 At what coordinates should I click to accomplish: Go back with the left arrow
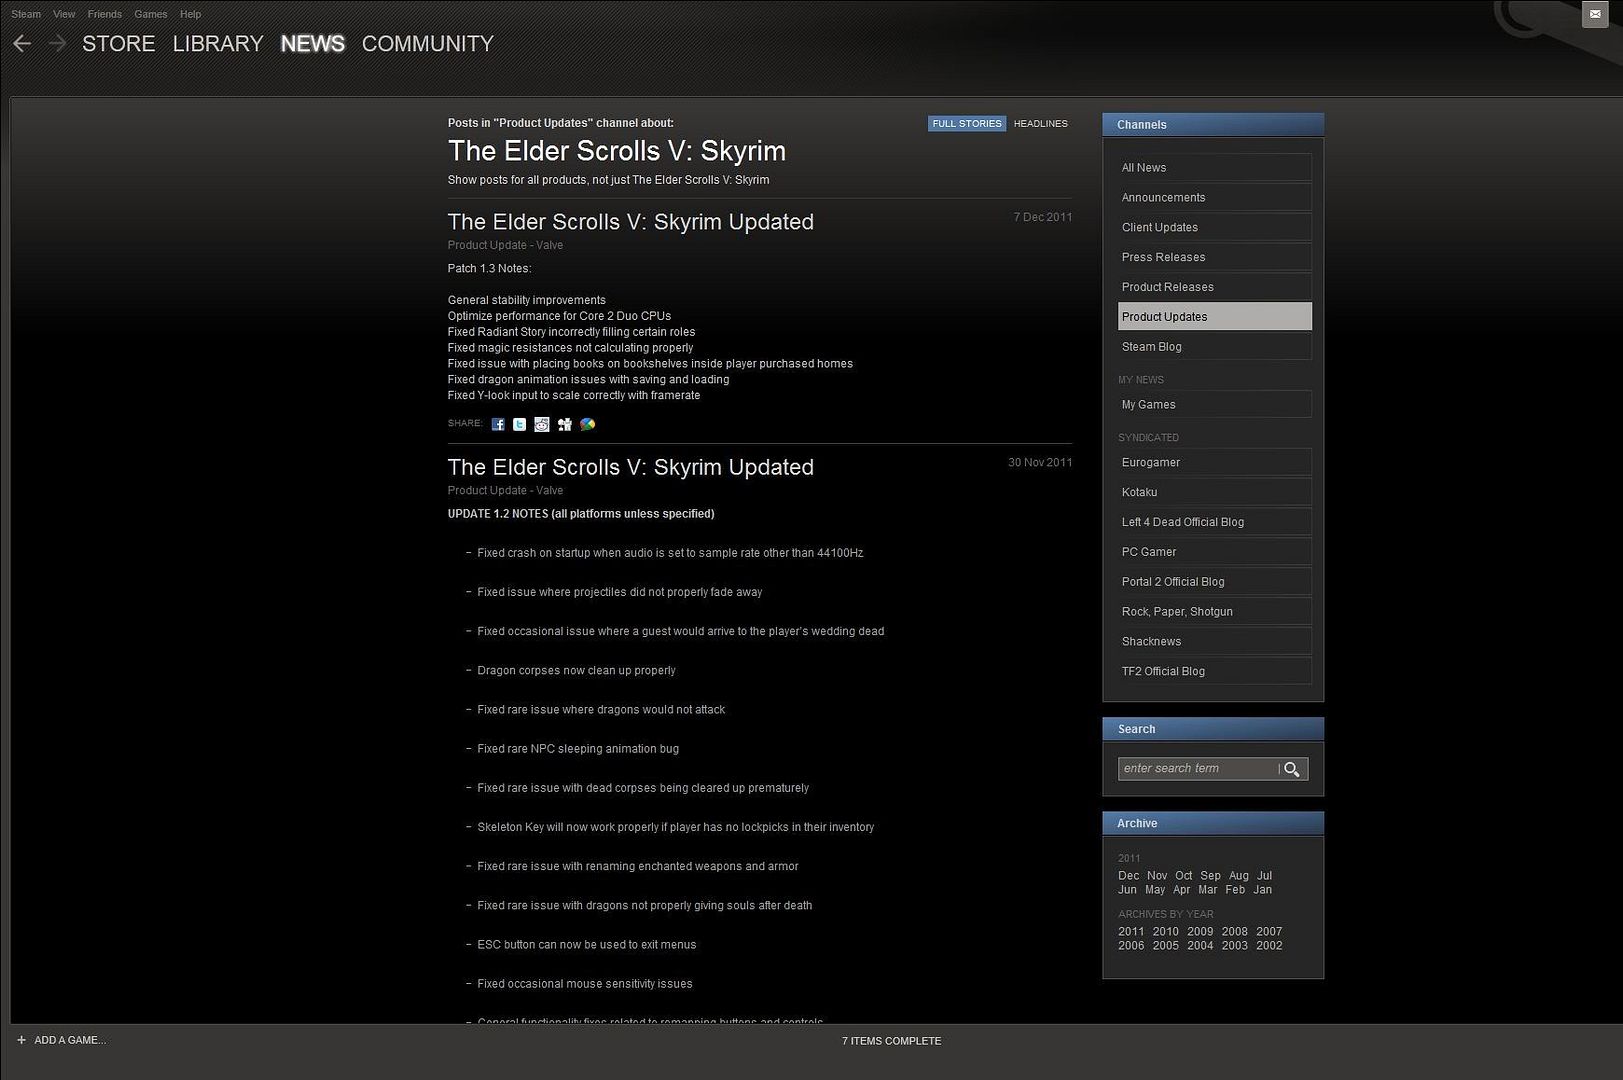tap(22, 43)
